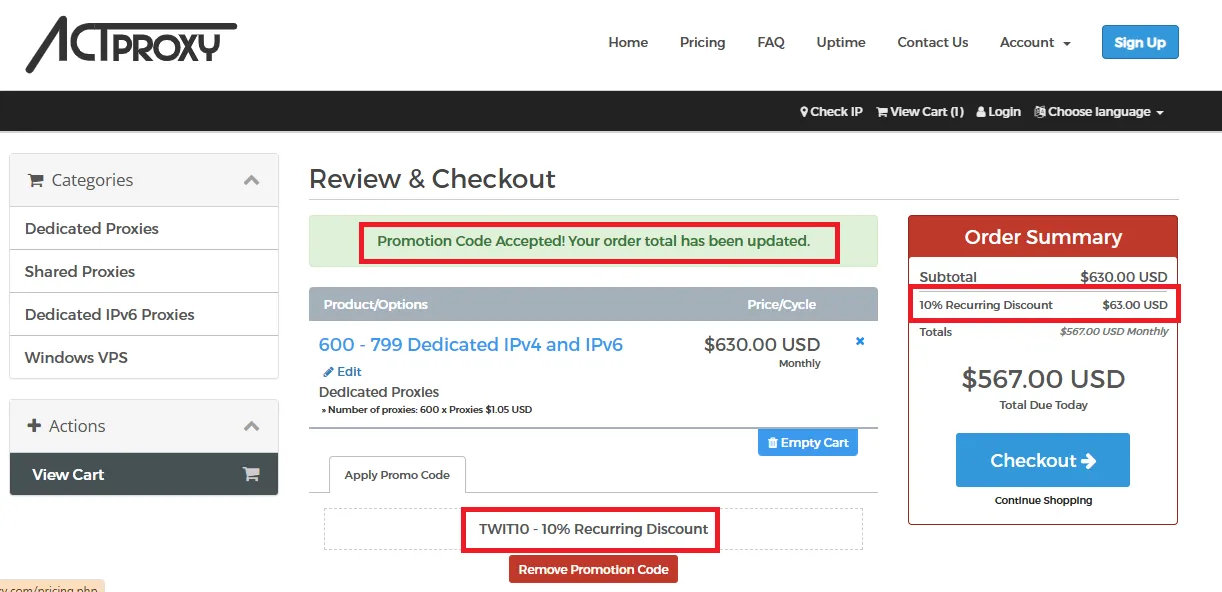This screenshot has height=592, width=1222.
Task: Click the pencil Edit icon below the product
Action: click(x=330, y=371)
